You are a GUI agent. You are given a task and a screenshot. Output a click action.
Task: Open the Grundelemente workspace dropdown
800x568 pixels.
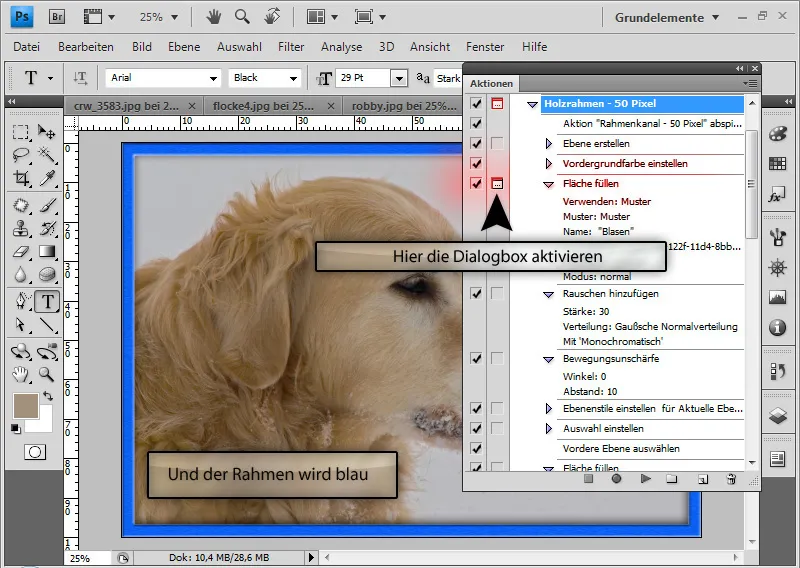pos(667,17)
